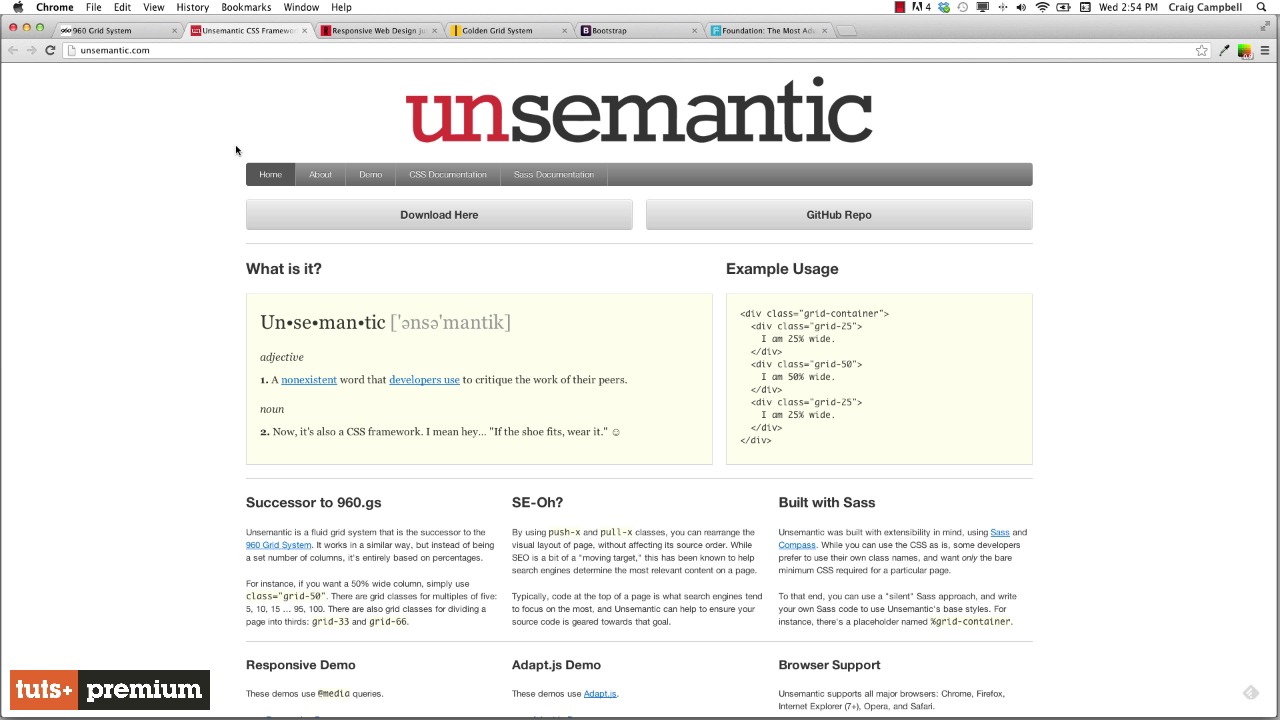Screen dimensions: 1280x720
Task: Open the display mirroring menu bar icon
Action: 982,7
